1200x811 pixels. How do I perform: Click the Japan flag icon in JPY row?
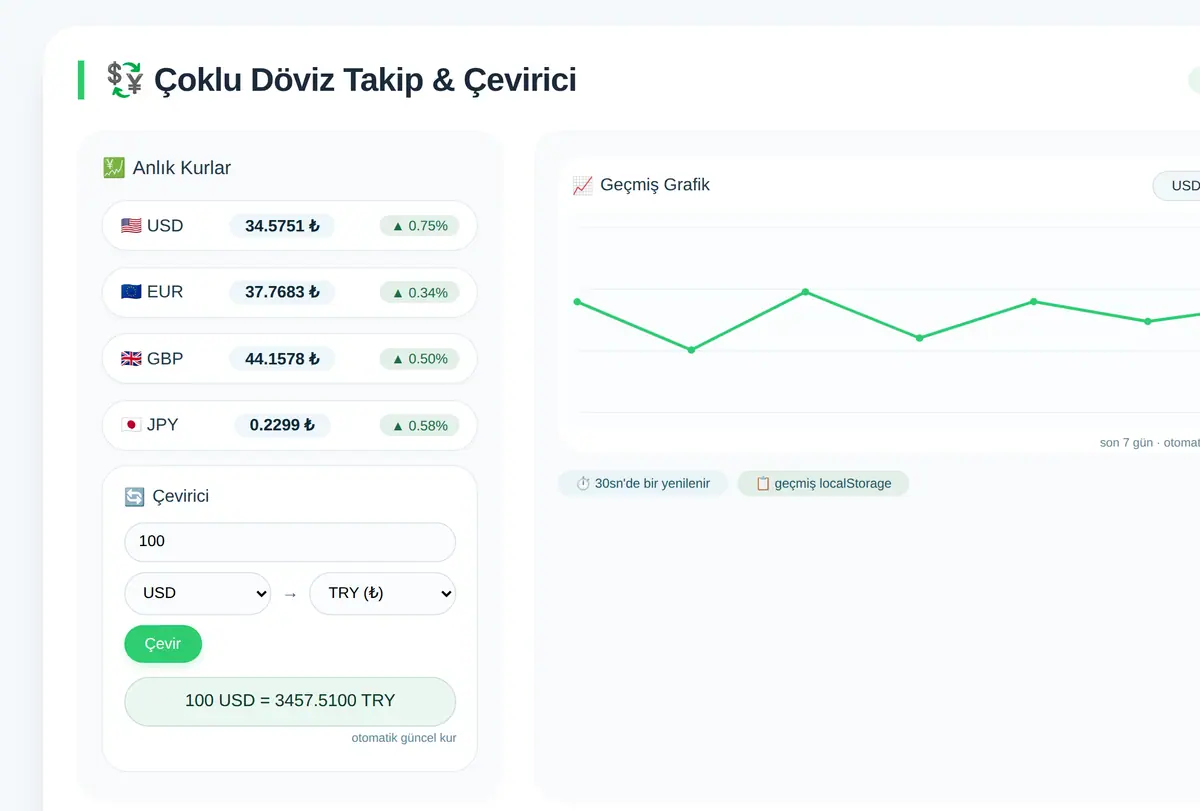click(131, 425)
